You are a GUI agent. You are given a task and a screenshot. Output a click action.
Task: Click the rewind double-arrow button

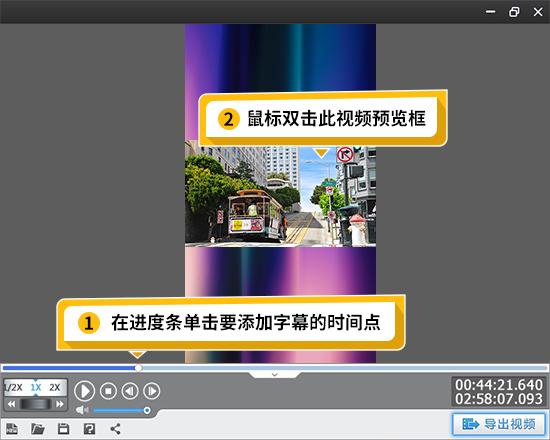(11, 404)
